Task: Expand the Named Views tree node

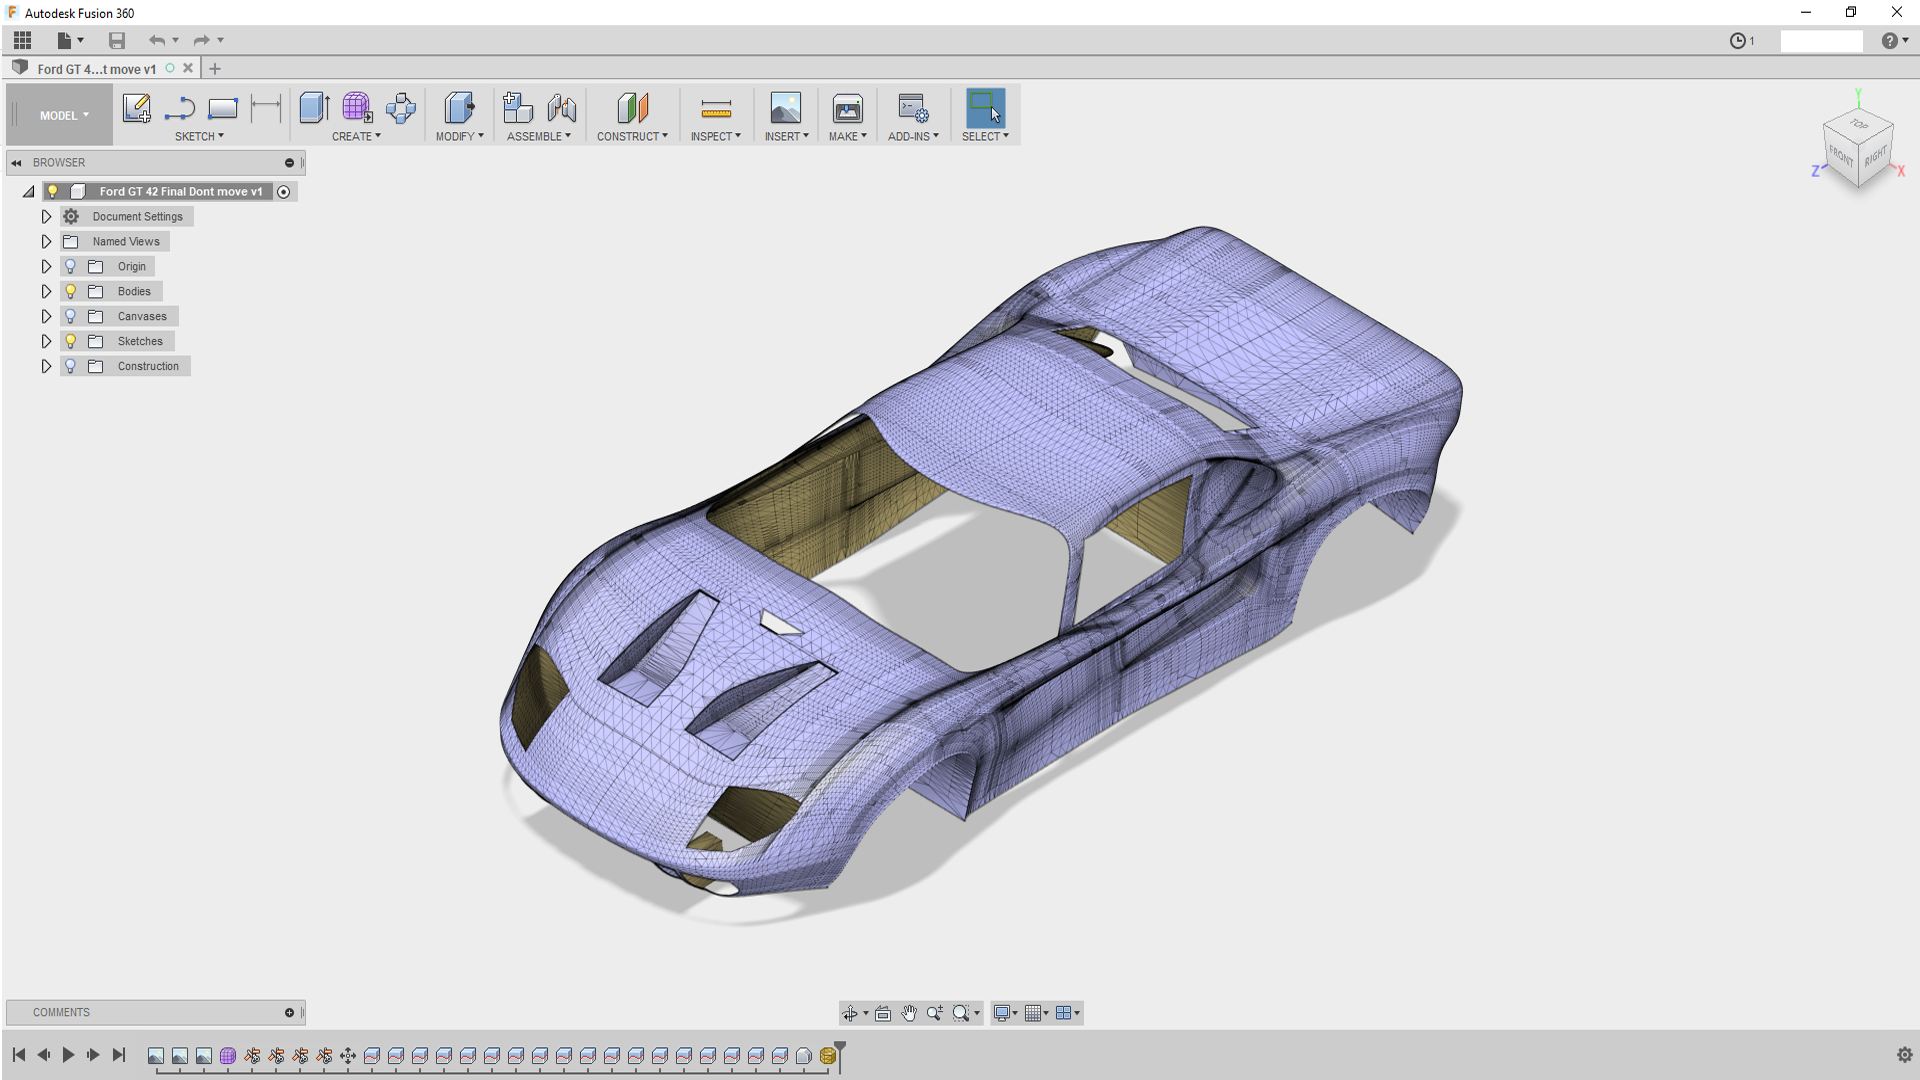Action: pyautogui.click(x=46, y=241)
